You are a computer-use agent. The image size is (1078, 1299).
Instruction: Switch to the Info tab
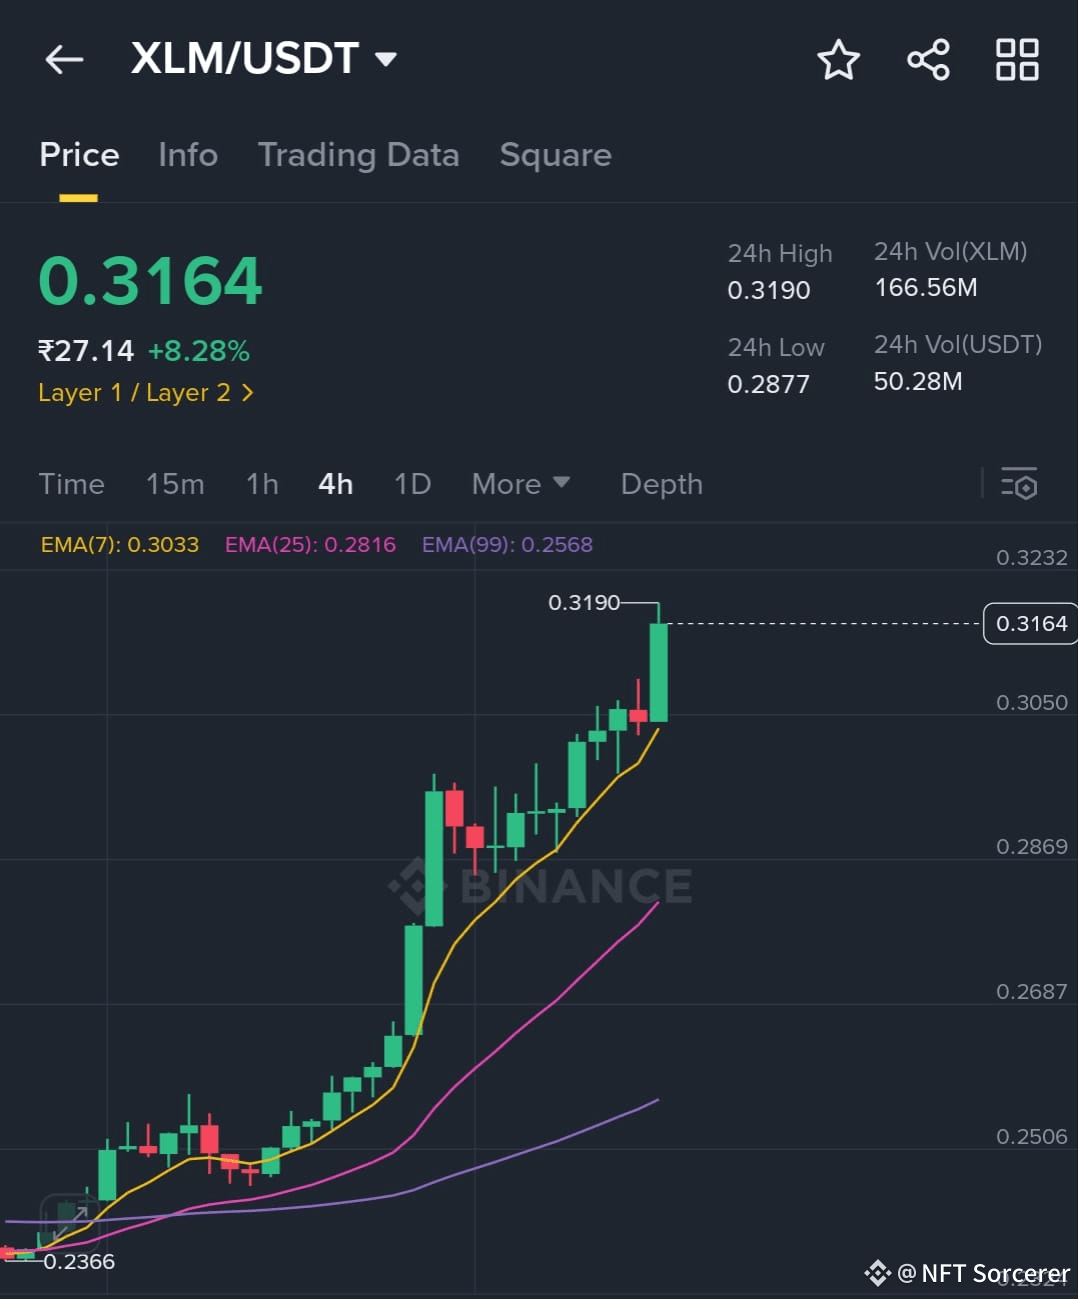188,155
